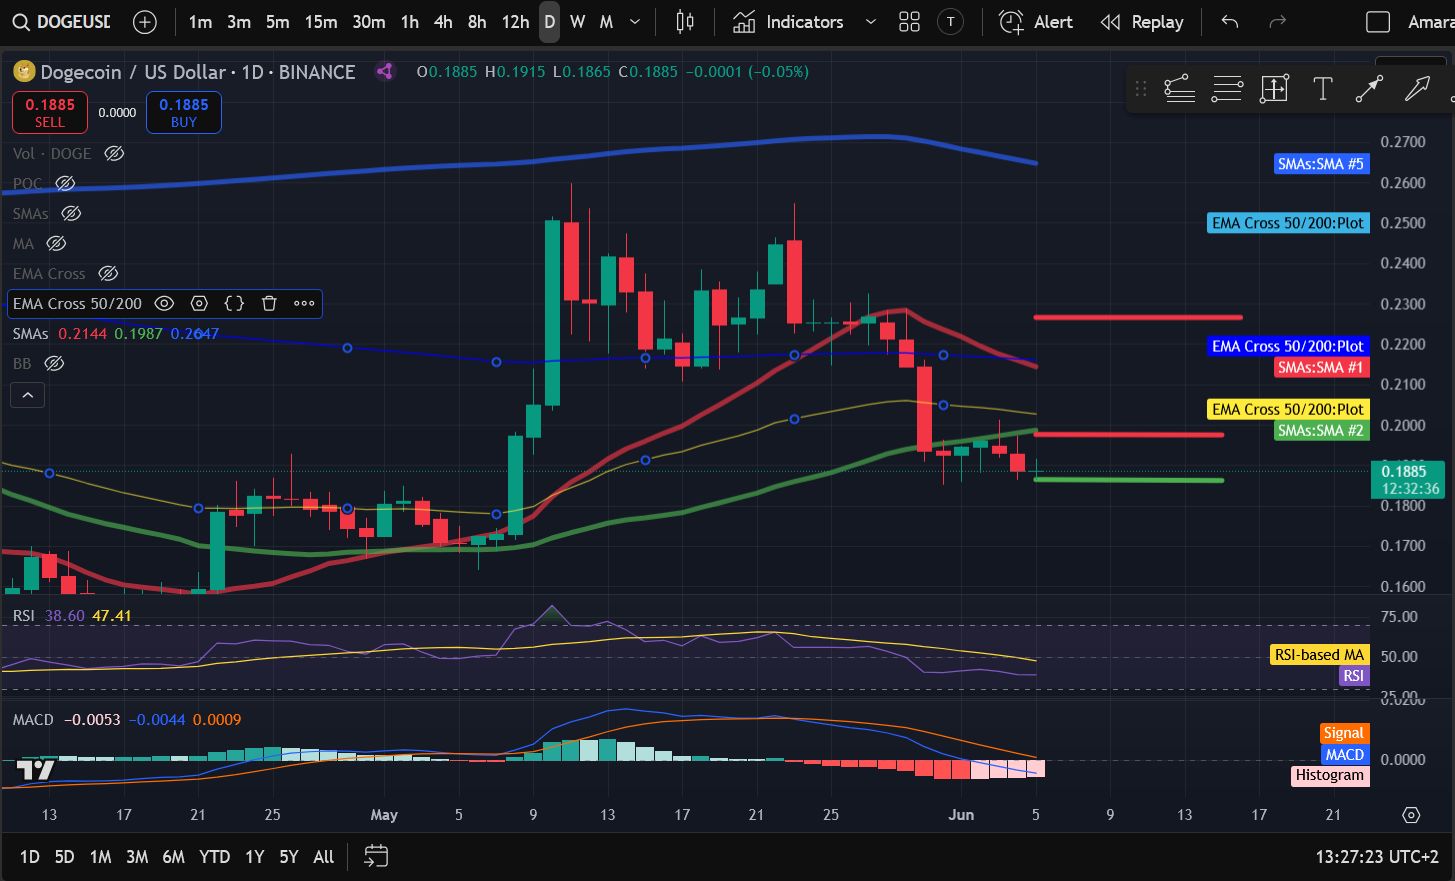Screen dimensions: 1455x881
Task: Select the RSI legend title
Action: [23, 615]
